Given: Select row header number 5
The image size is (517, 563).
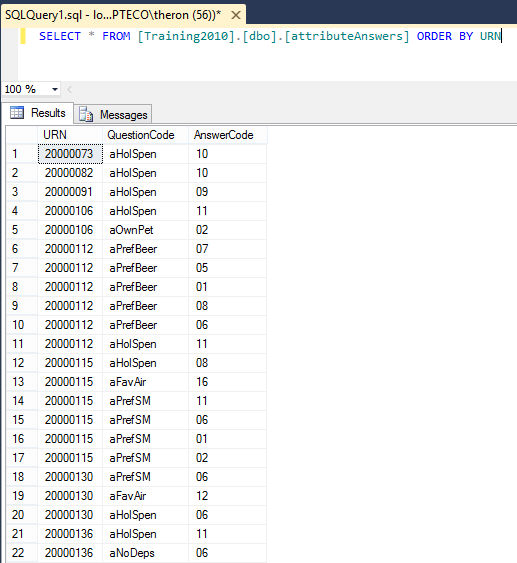Looking at the screenshot, I should click(x=22, y=230).
